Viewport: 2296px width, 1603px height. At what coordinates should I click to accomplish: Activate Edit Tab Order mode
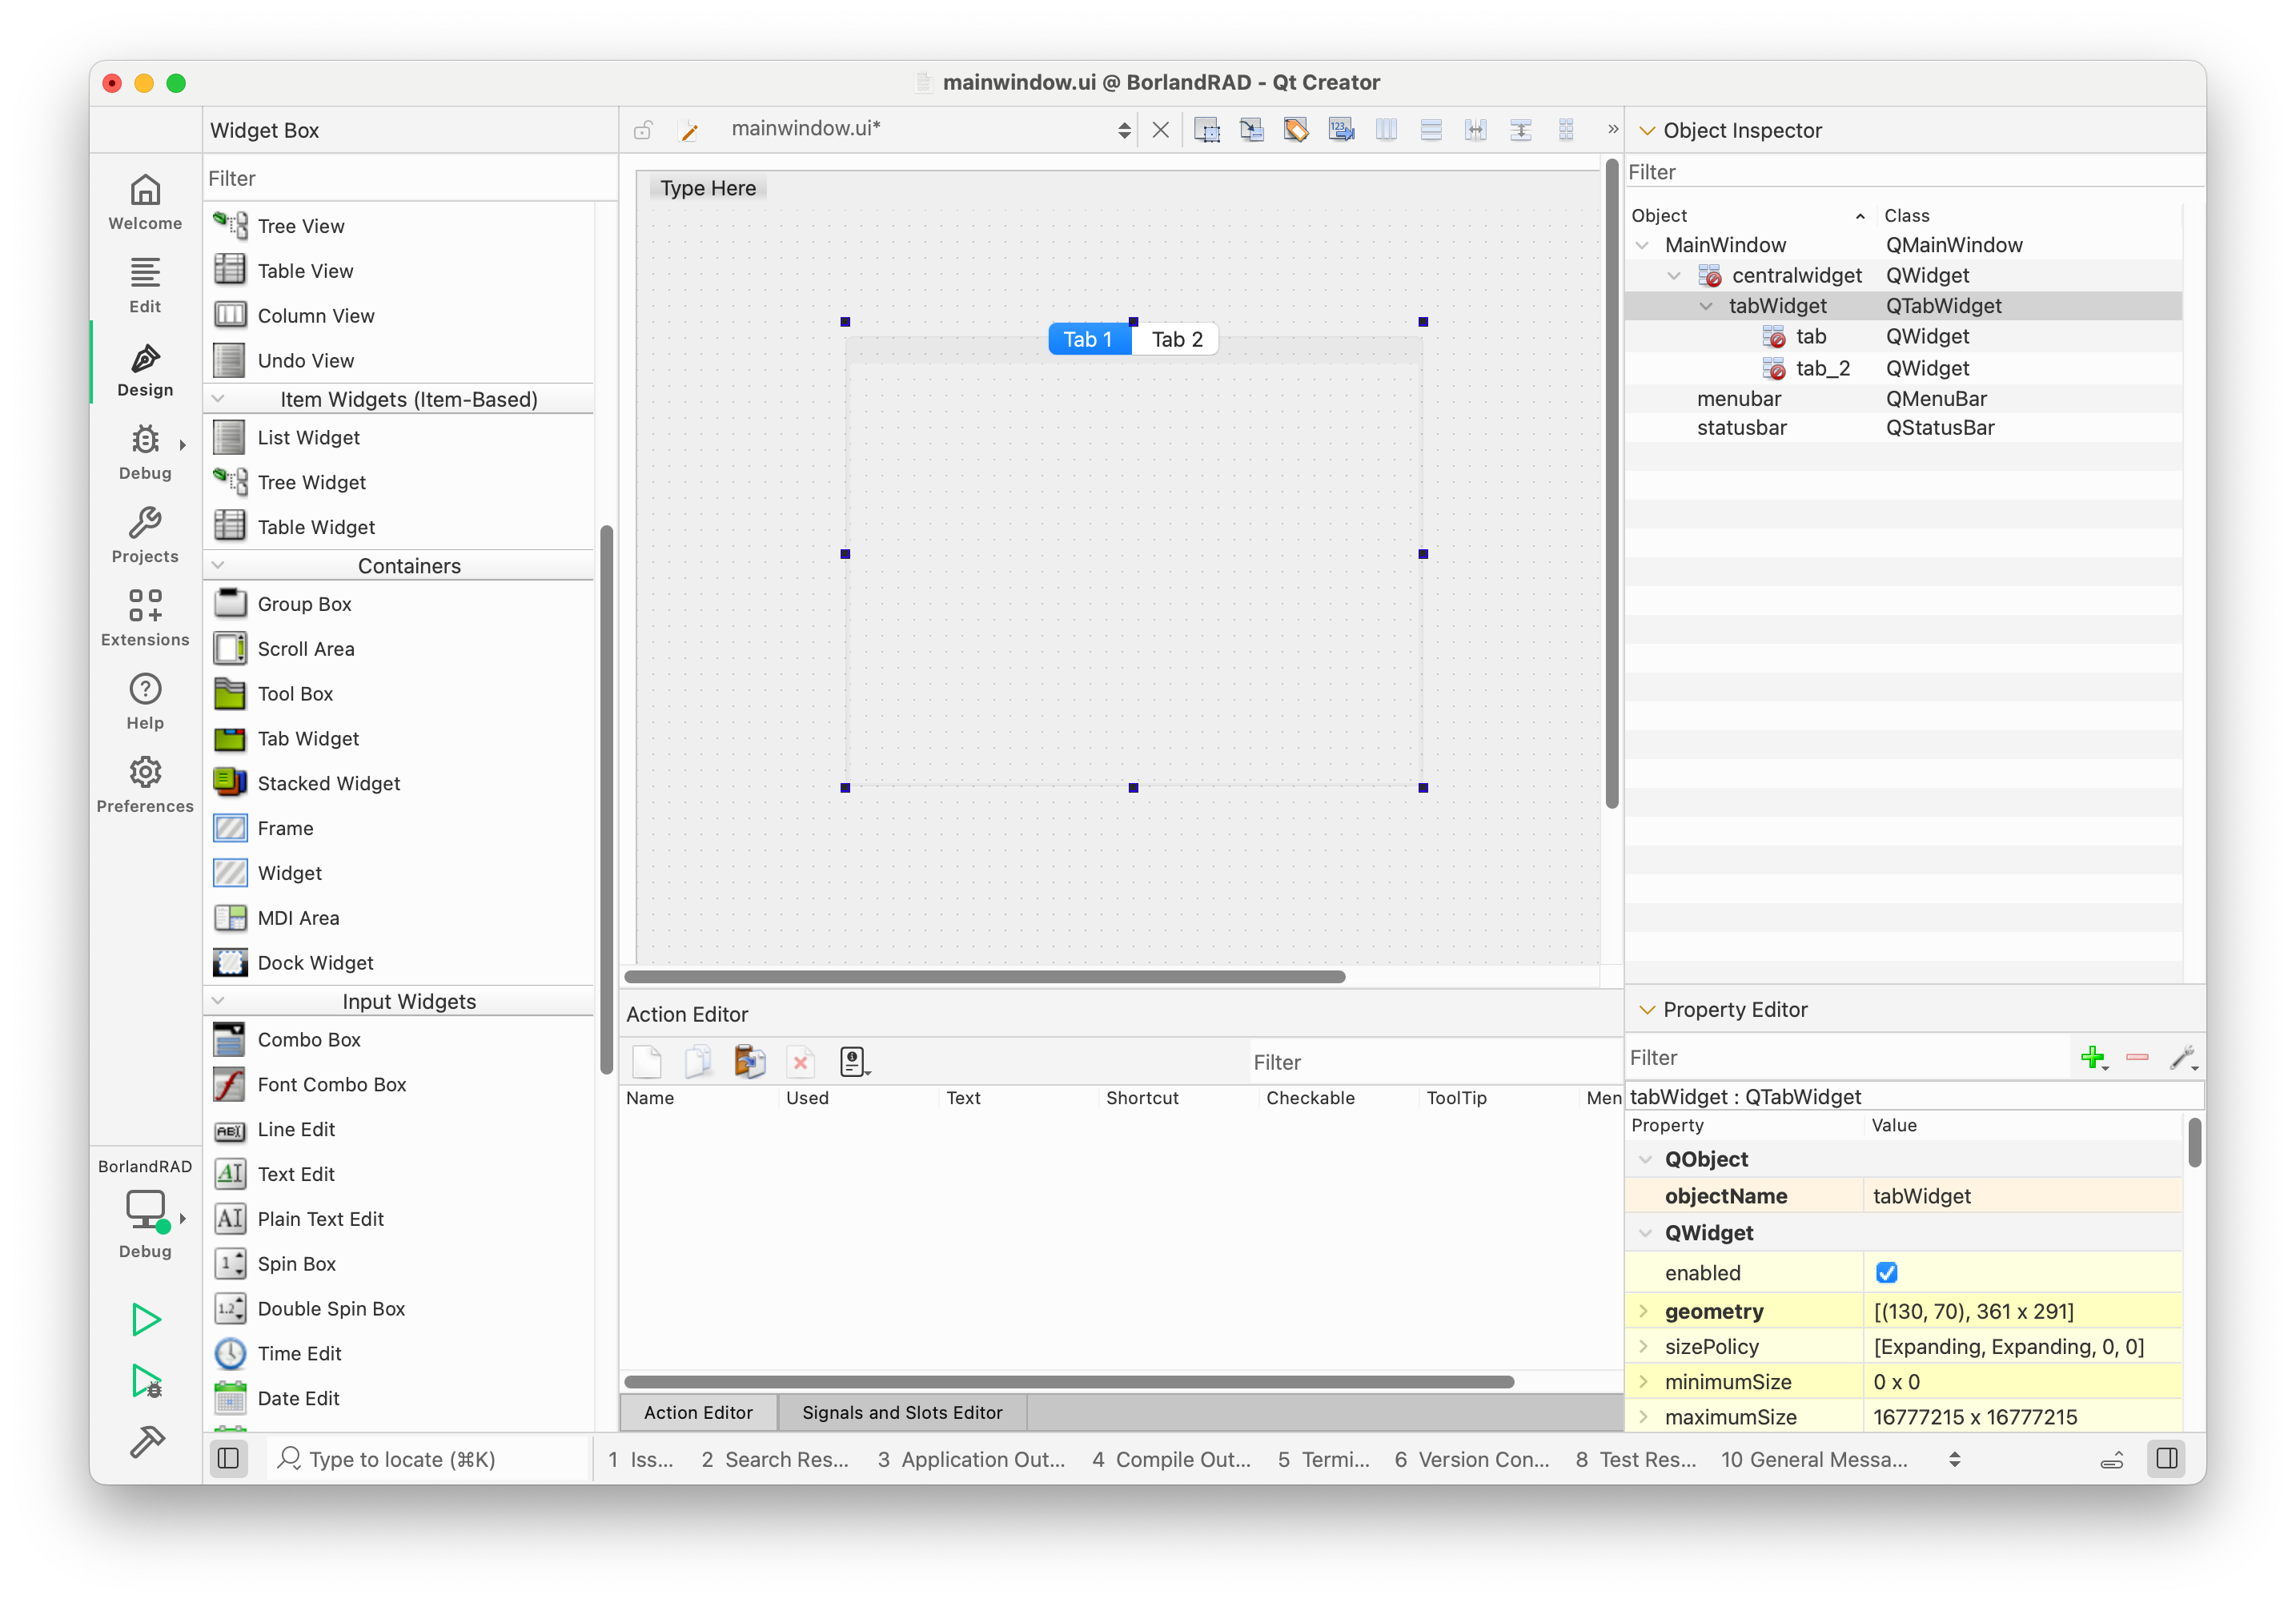tap(1341, 129)
